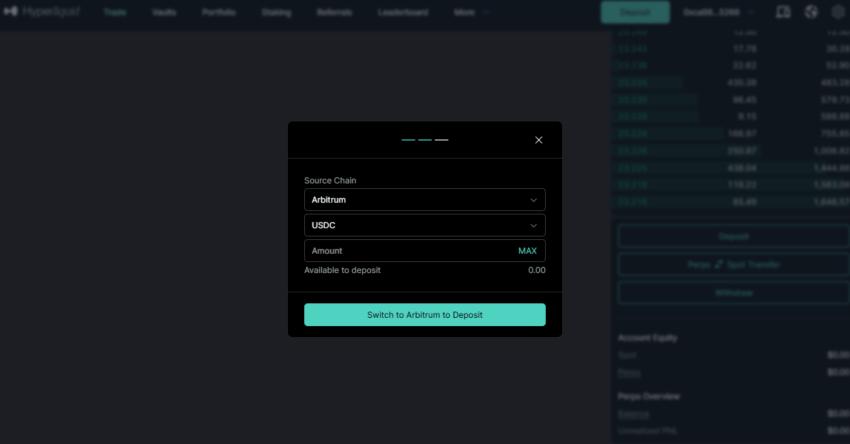Screen dimensions: 850x444
Task: Click Withdraw button in the side panel
Action: pos(733,293)
